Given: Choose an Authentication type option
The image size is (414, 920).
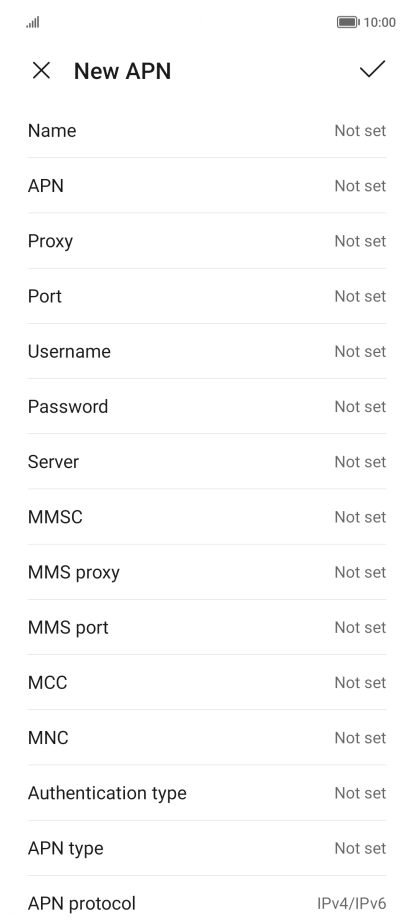Looking at the screenshot, I should coord(207,792).
